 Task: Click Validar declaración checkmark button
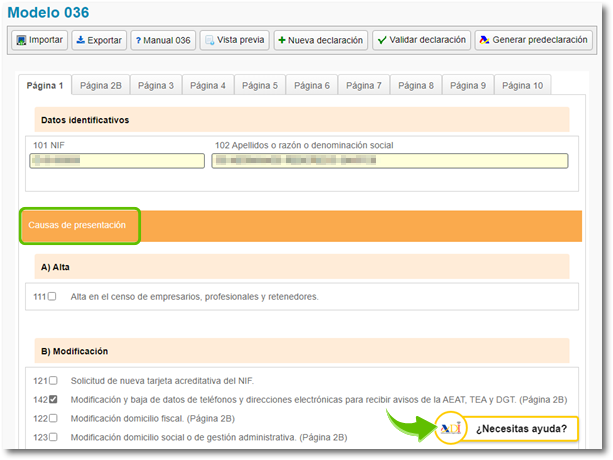pyautogui.click(x=421, y=40)
